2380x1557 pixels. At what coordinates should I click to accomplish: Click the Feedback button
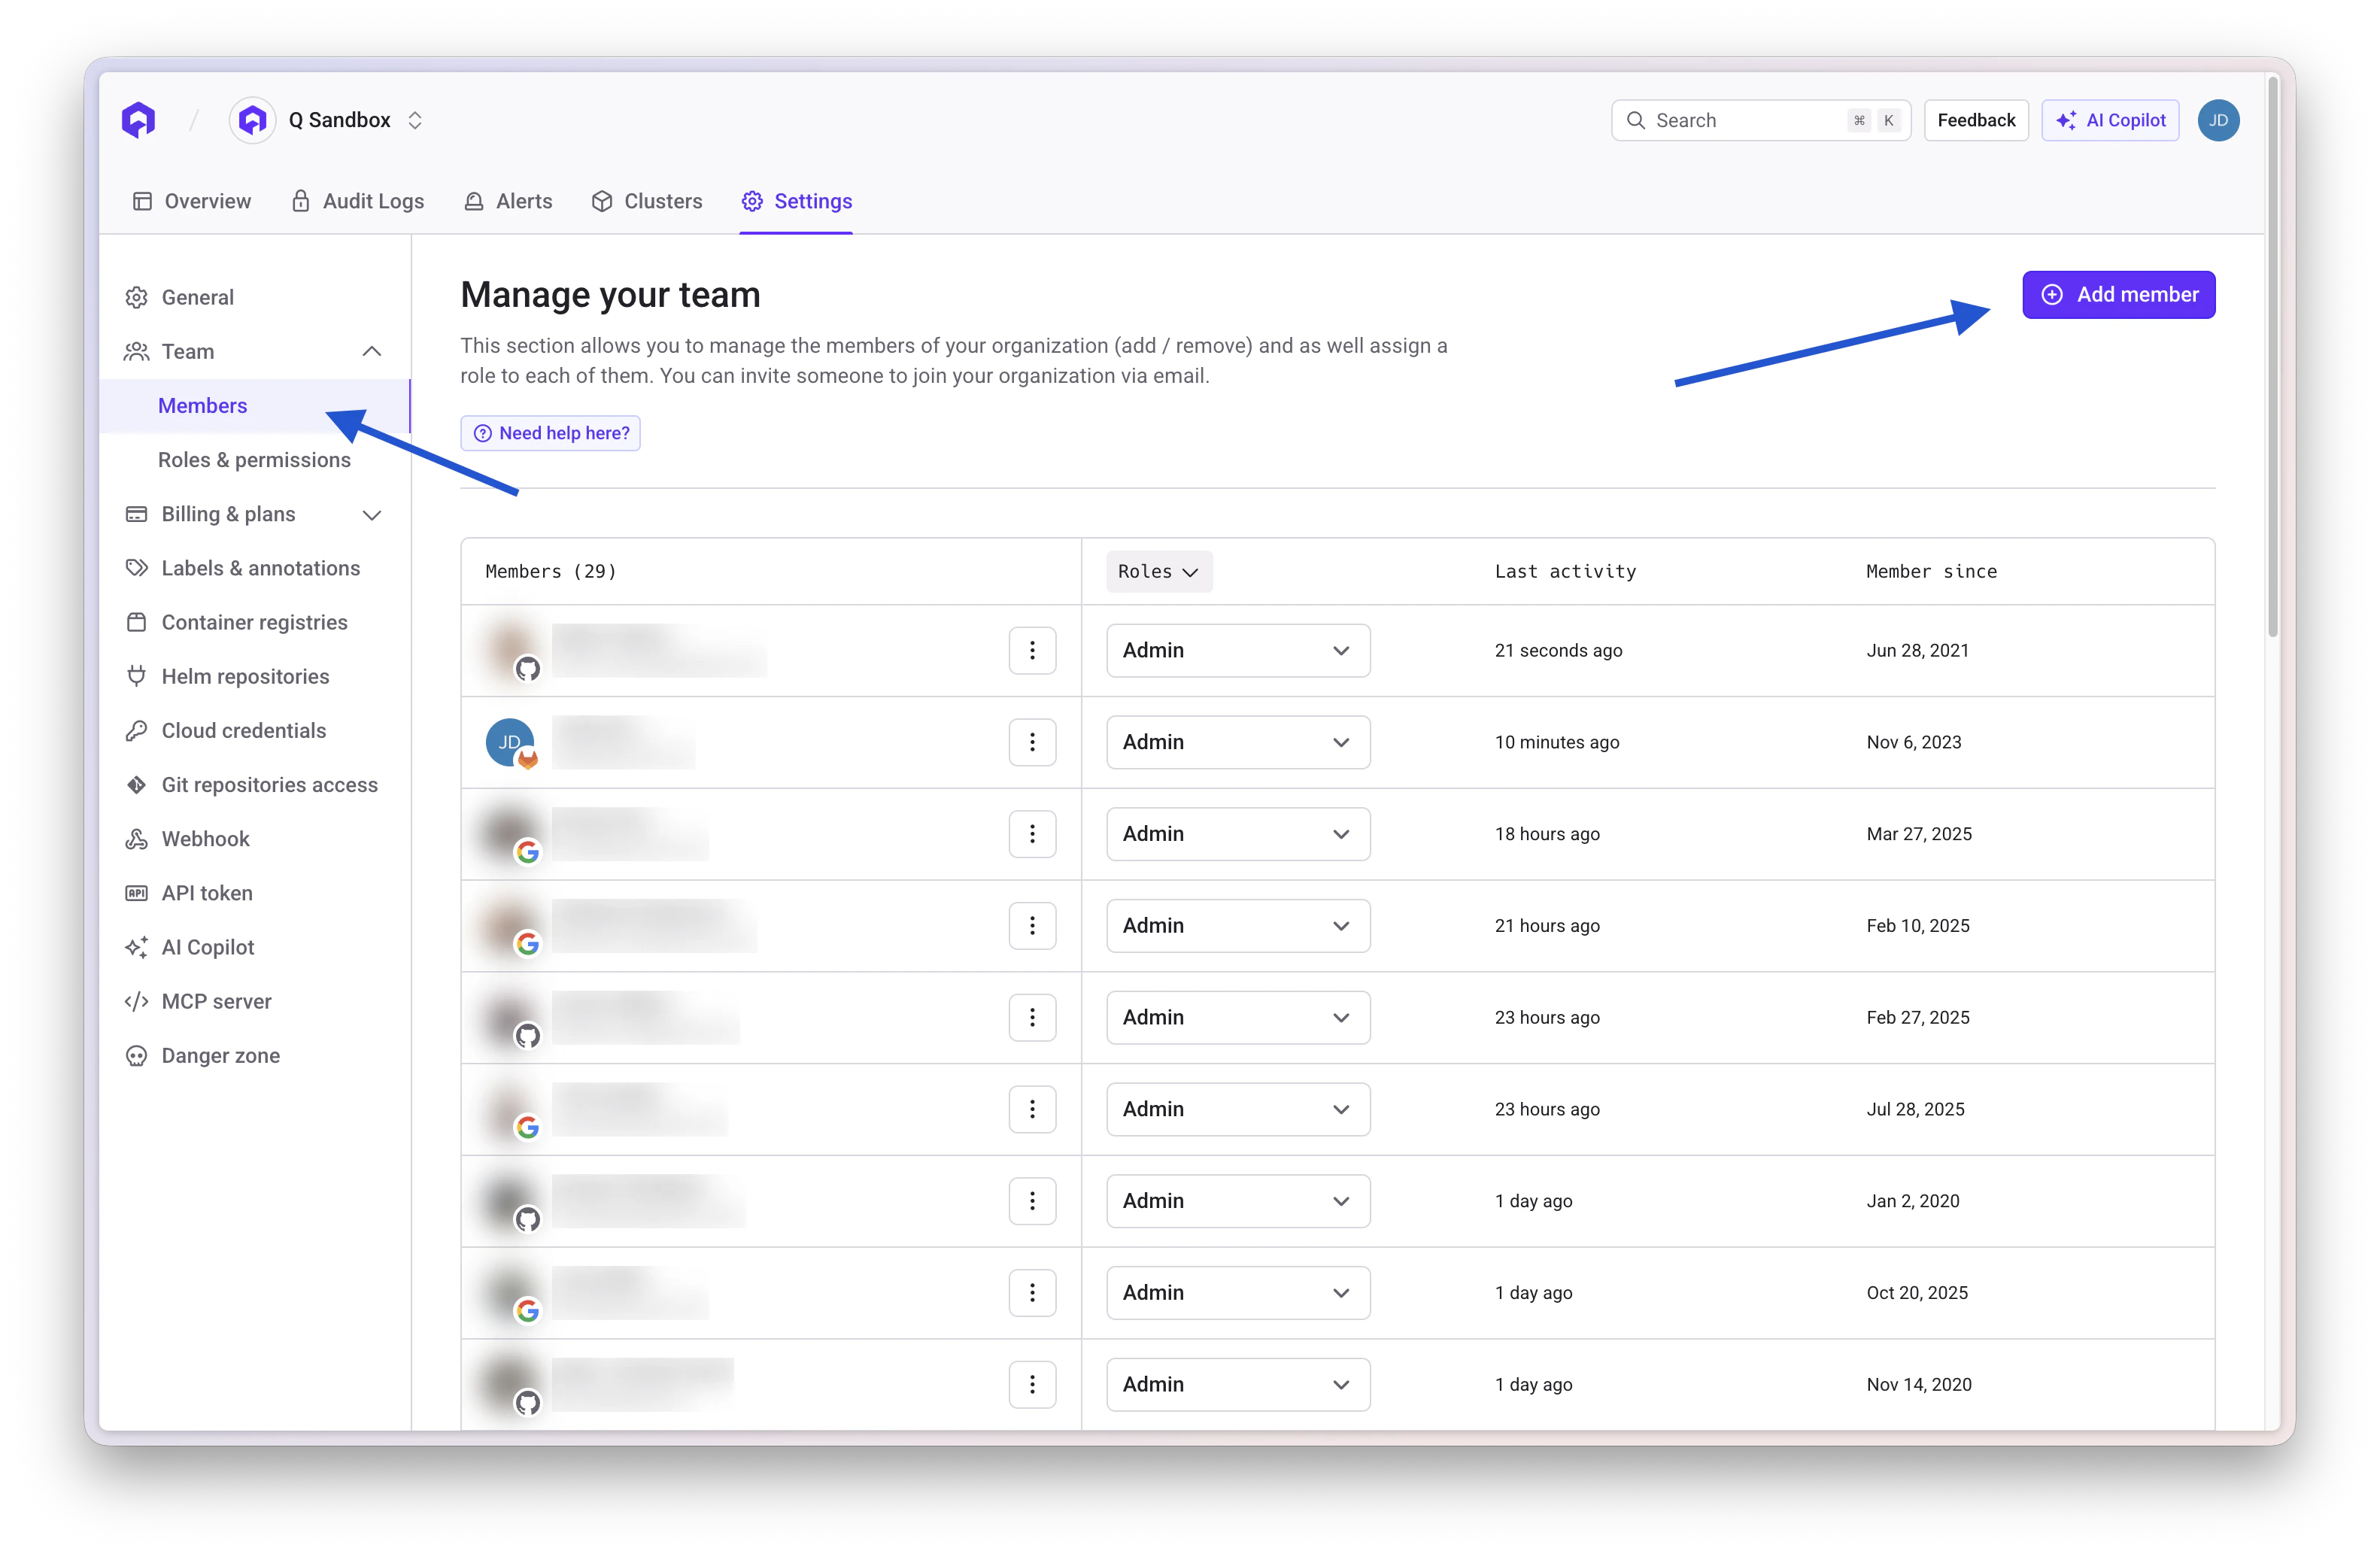(x=1976, y=120)
